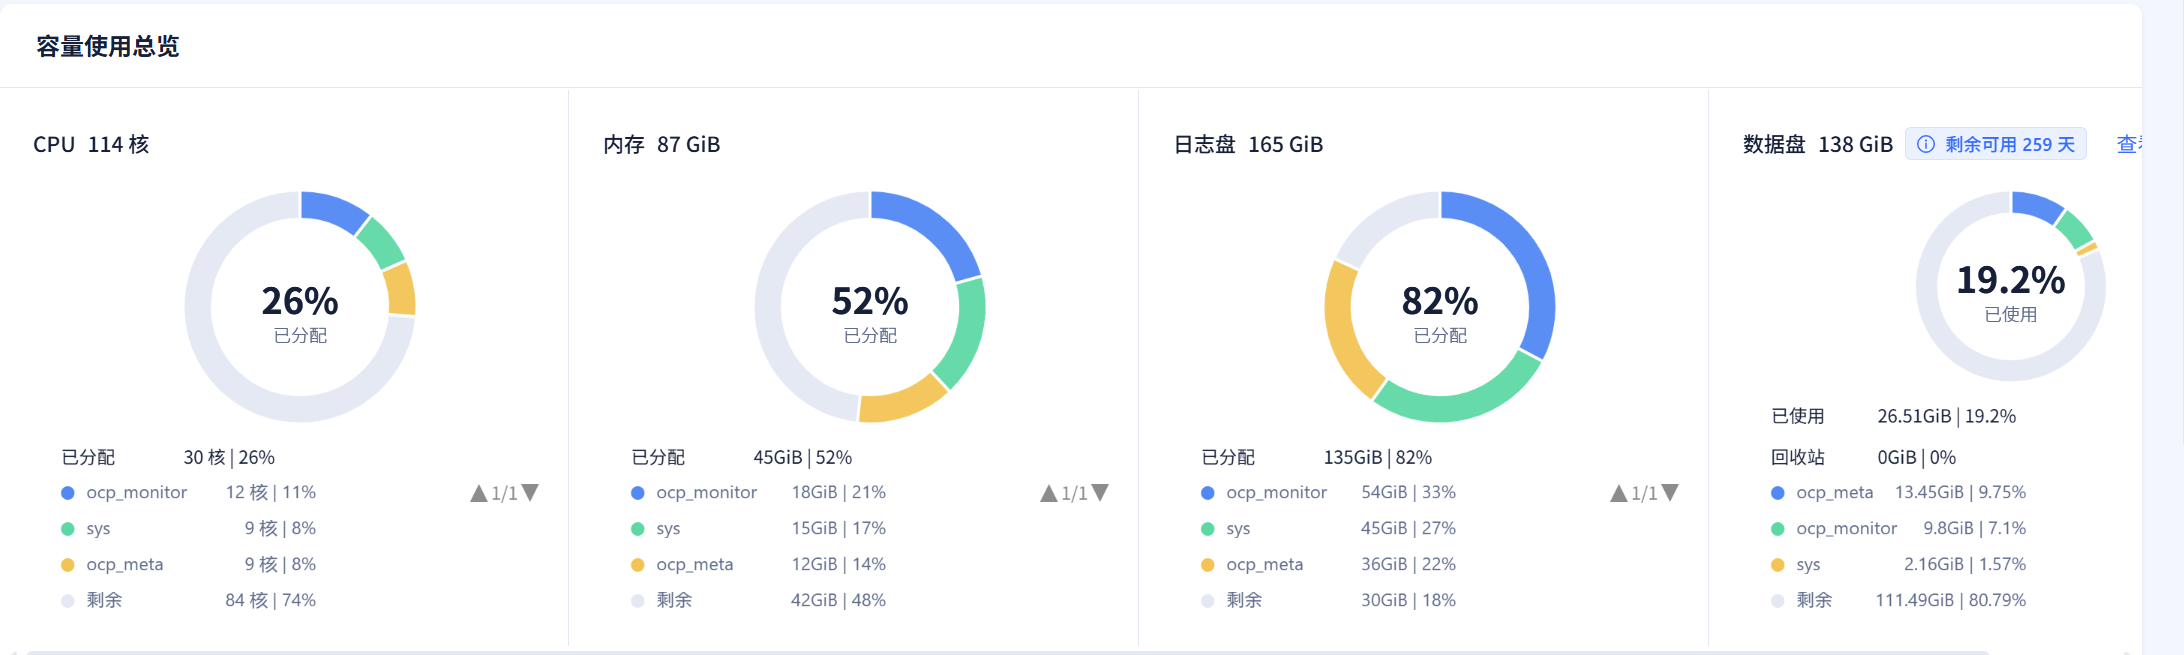Click the horizontal scrollbar at the panel bottom

click(x=1000, y=651)
